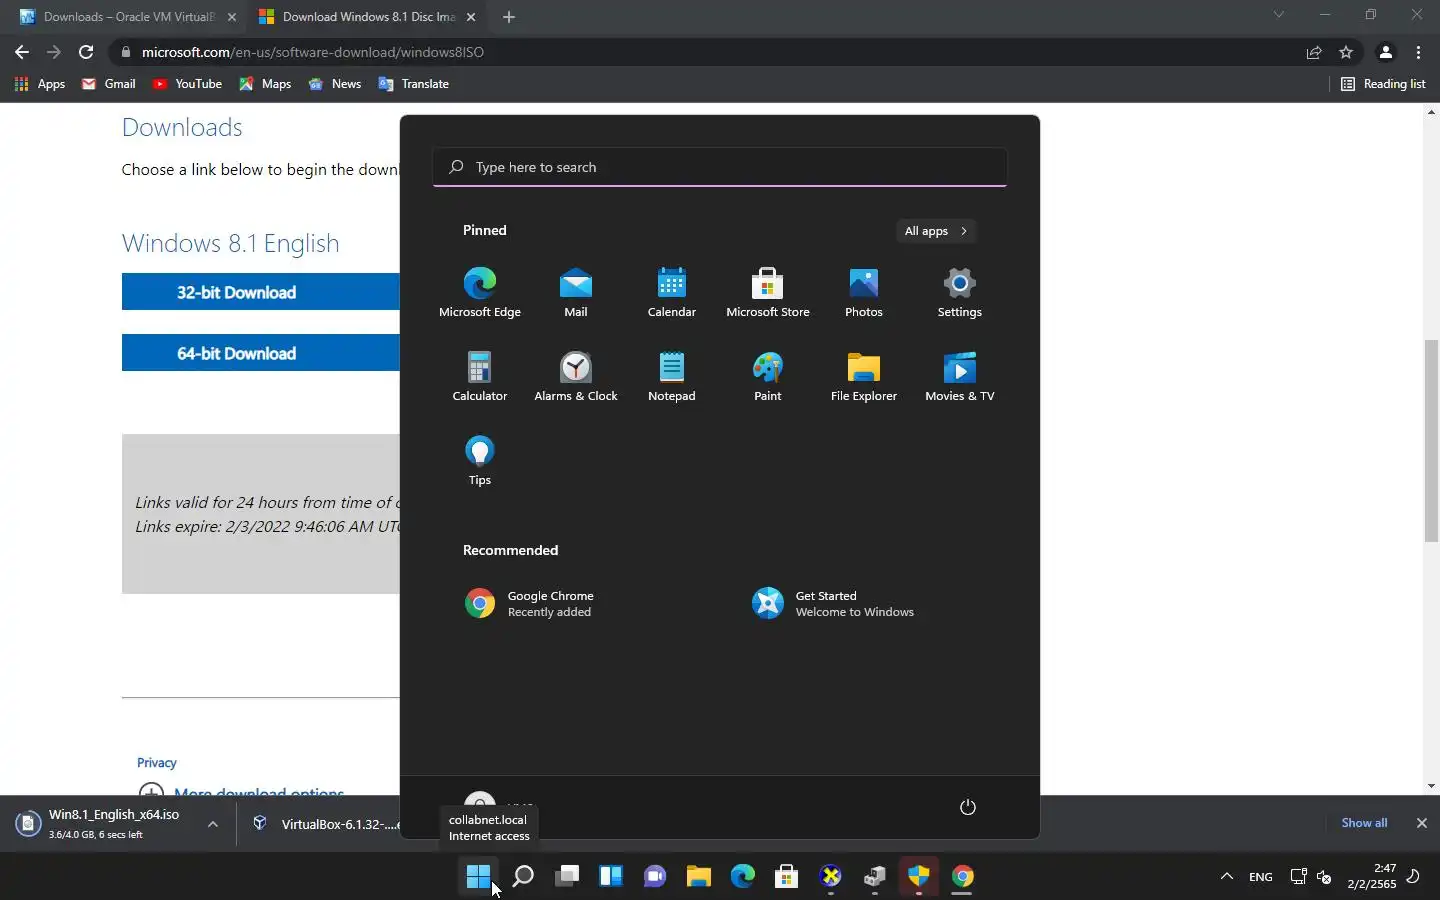The width and height of the screenshot is (1440, 900).
Task: Open Apps bookmark
Action: [40, 84]
